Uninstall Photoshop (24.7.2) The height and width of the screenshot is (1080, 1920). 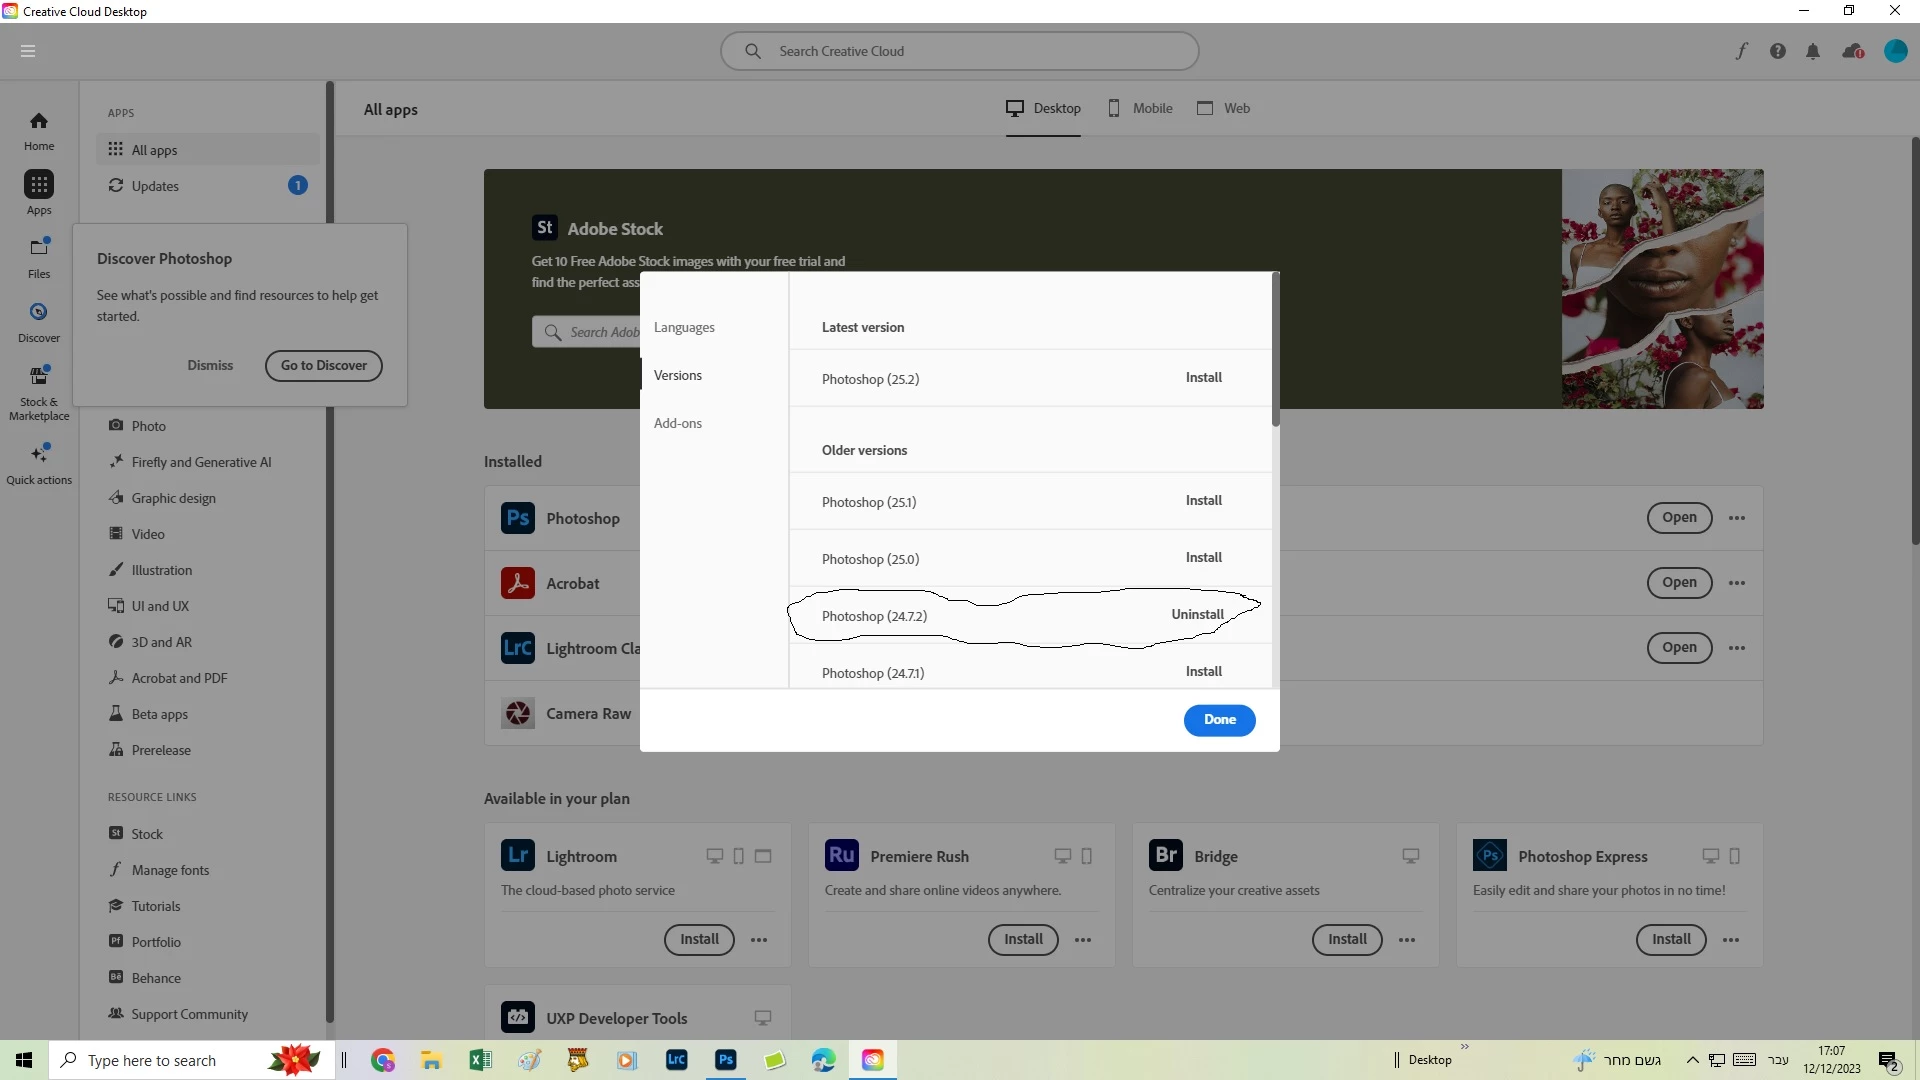(1197, 614)
